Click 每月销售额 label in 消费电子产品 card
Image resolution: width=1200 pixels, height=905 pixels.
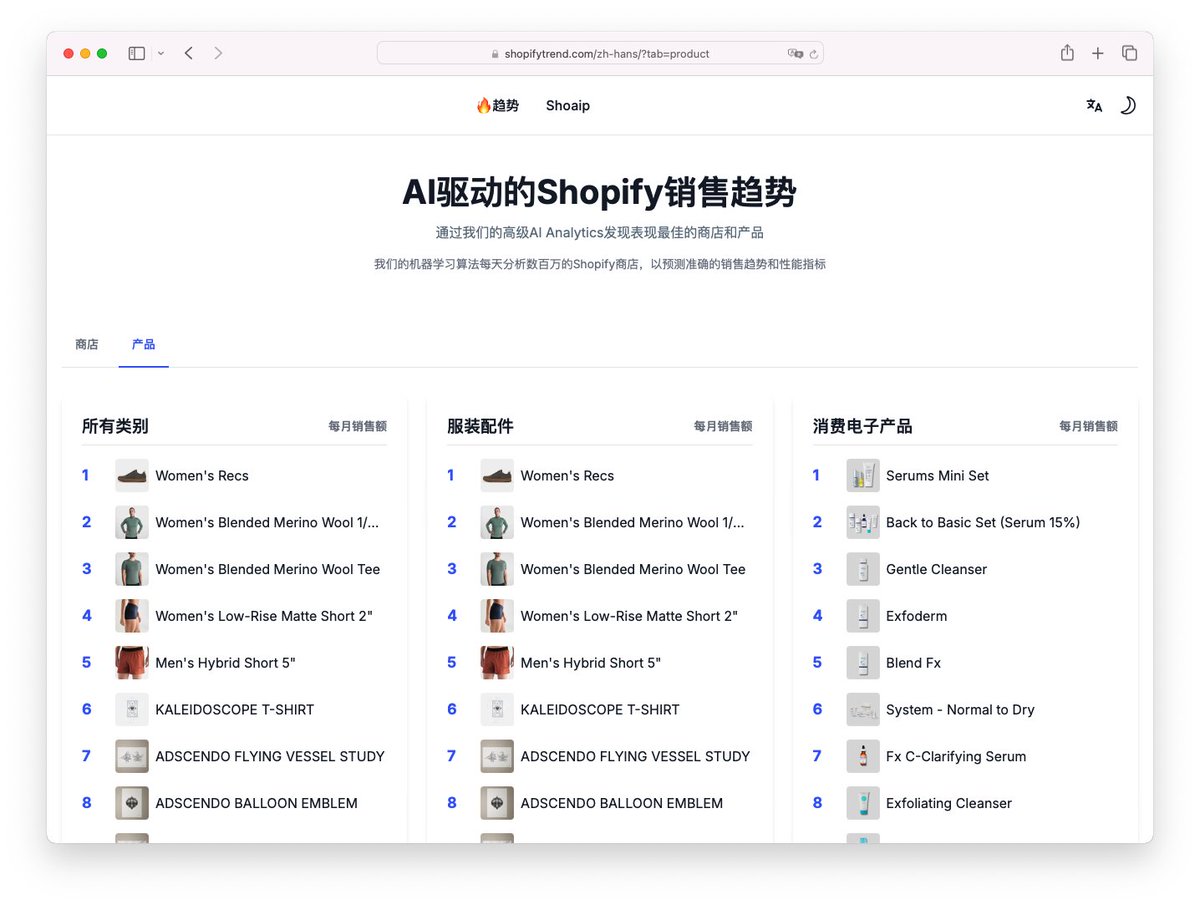click(x=1088, y=426)
